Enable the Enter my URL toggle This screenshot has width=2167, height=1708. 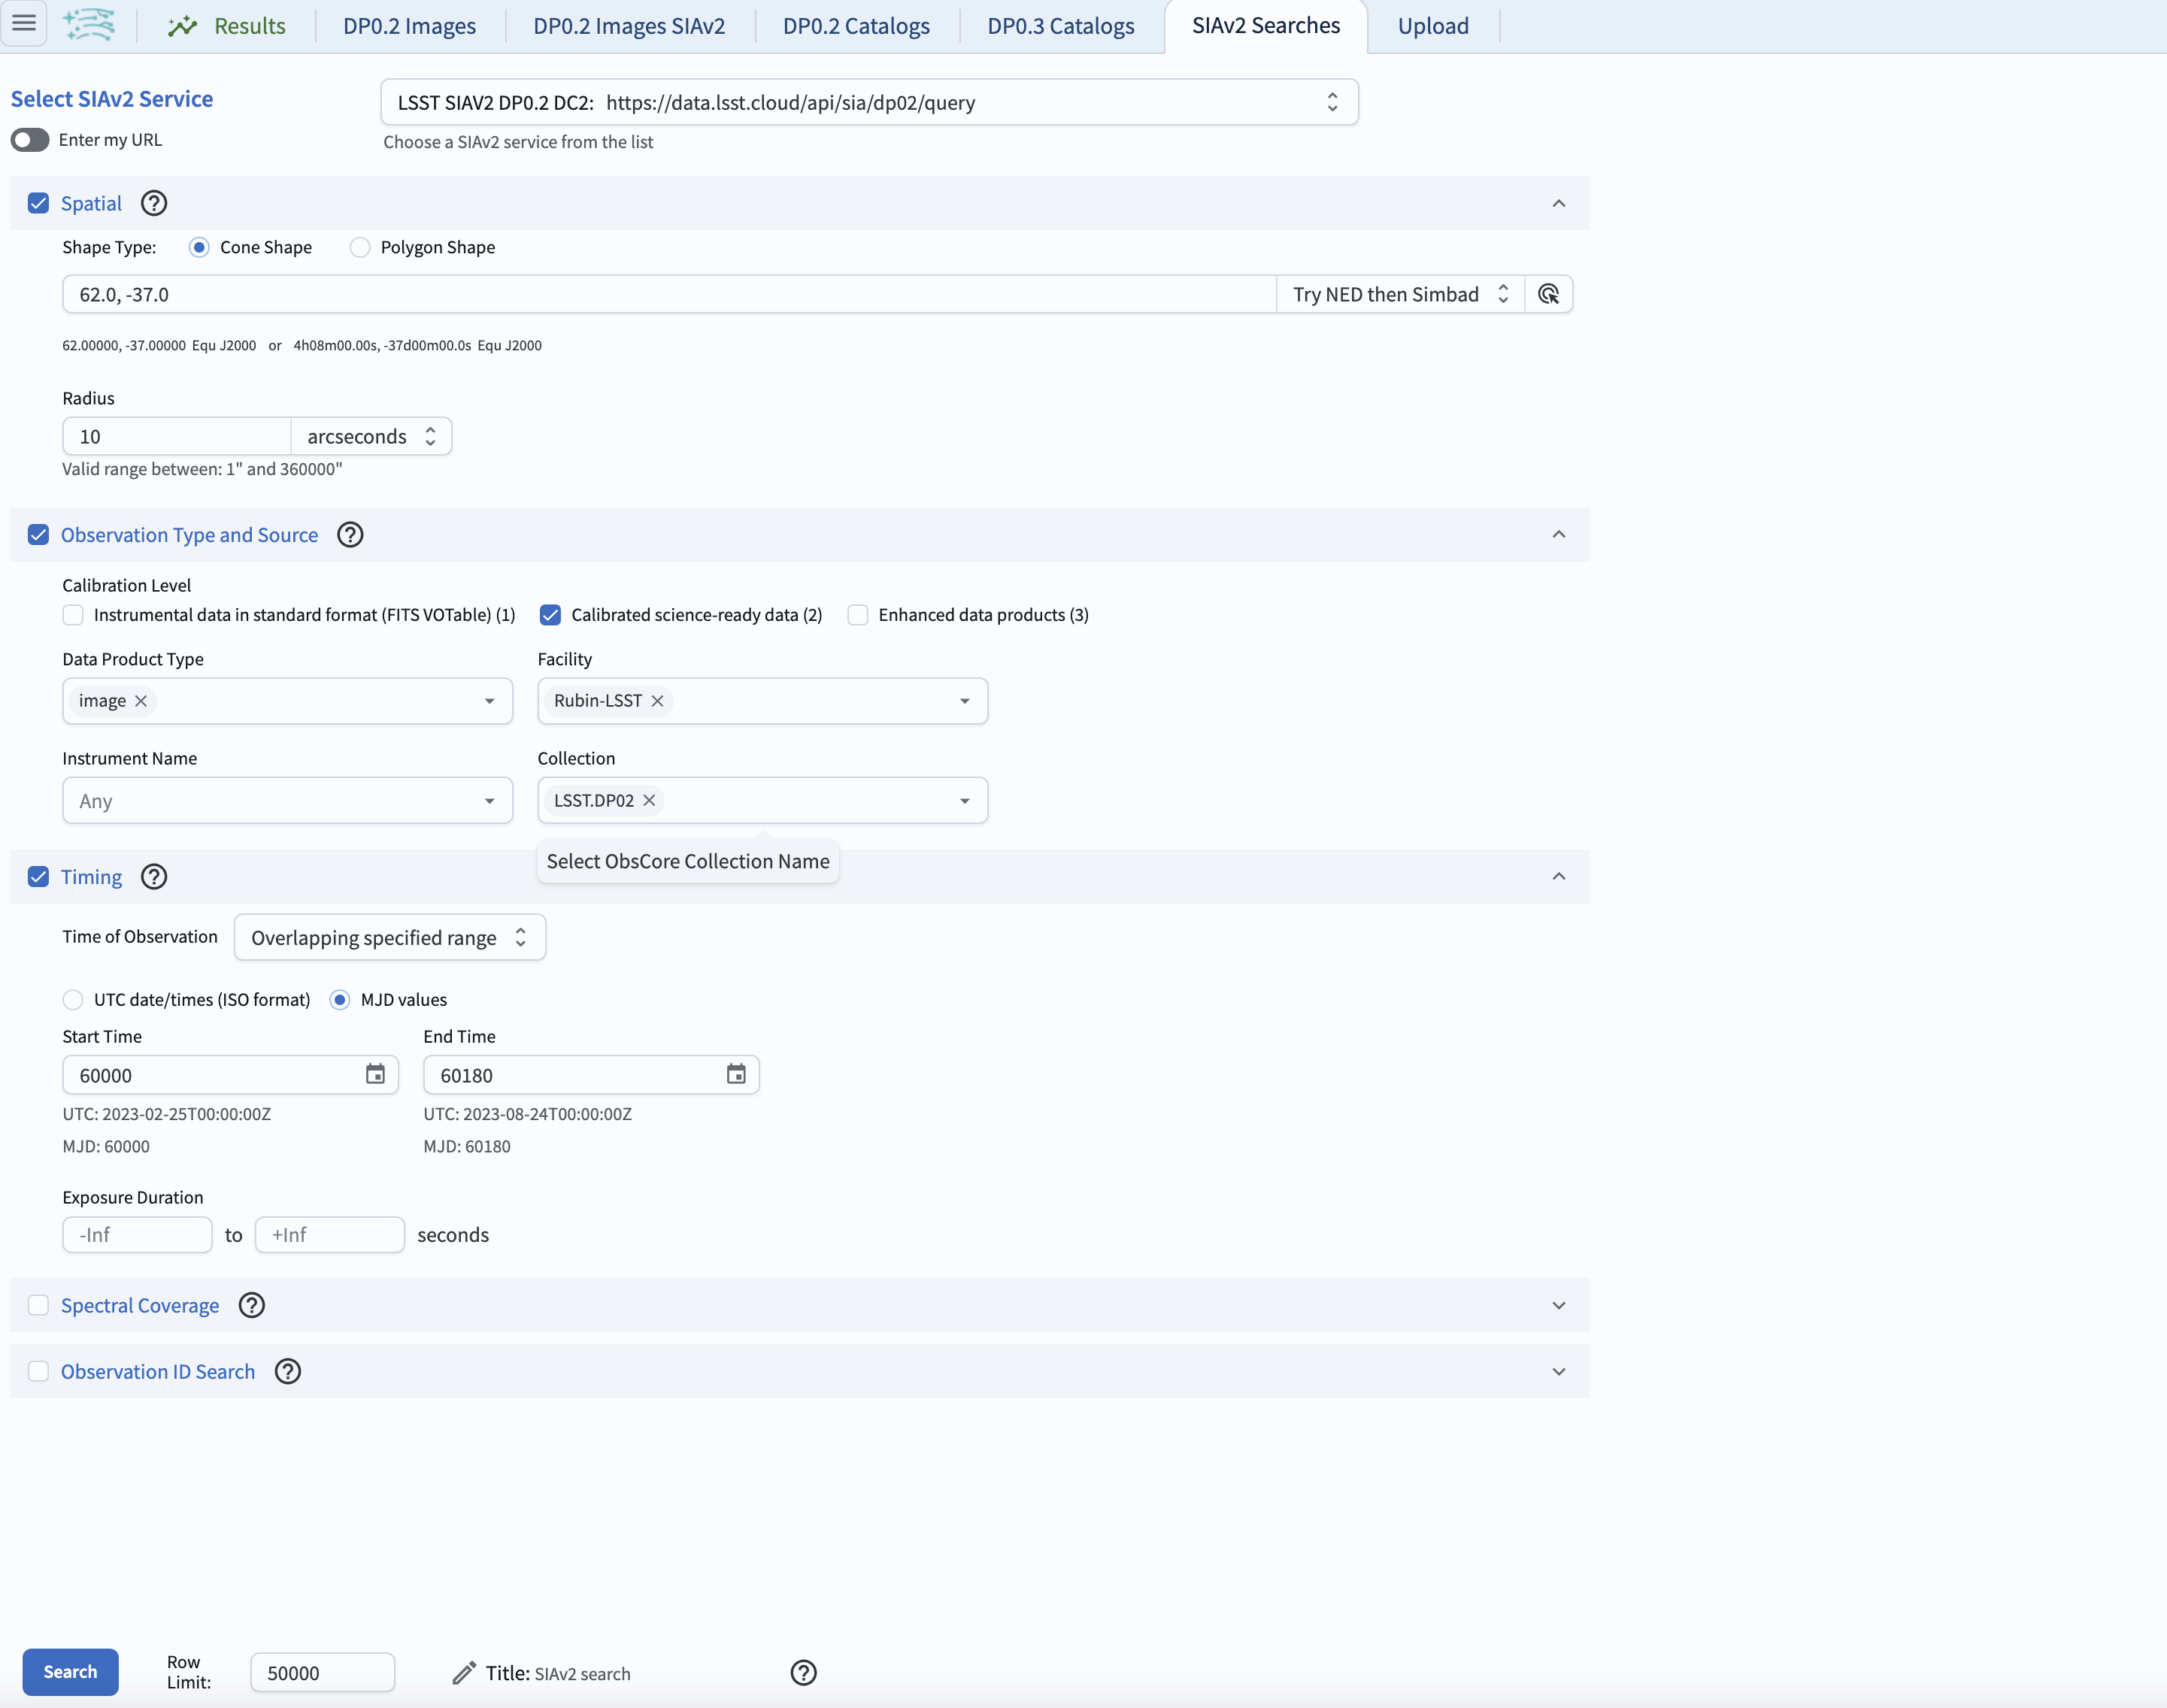point(29,139)
